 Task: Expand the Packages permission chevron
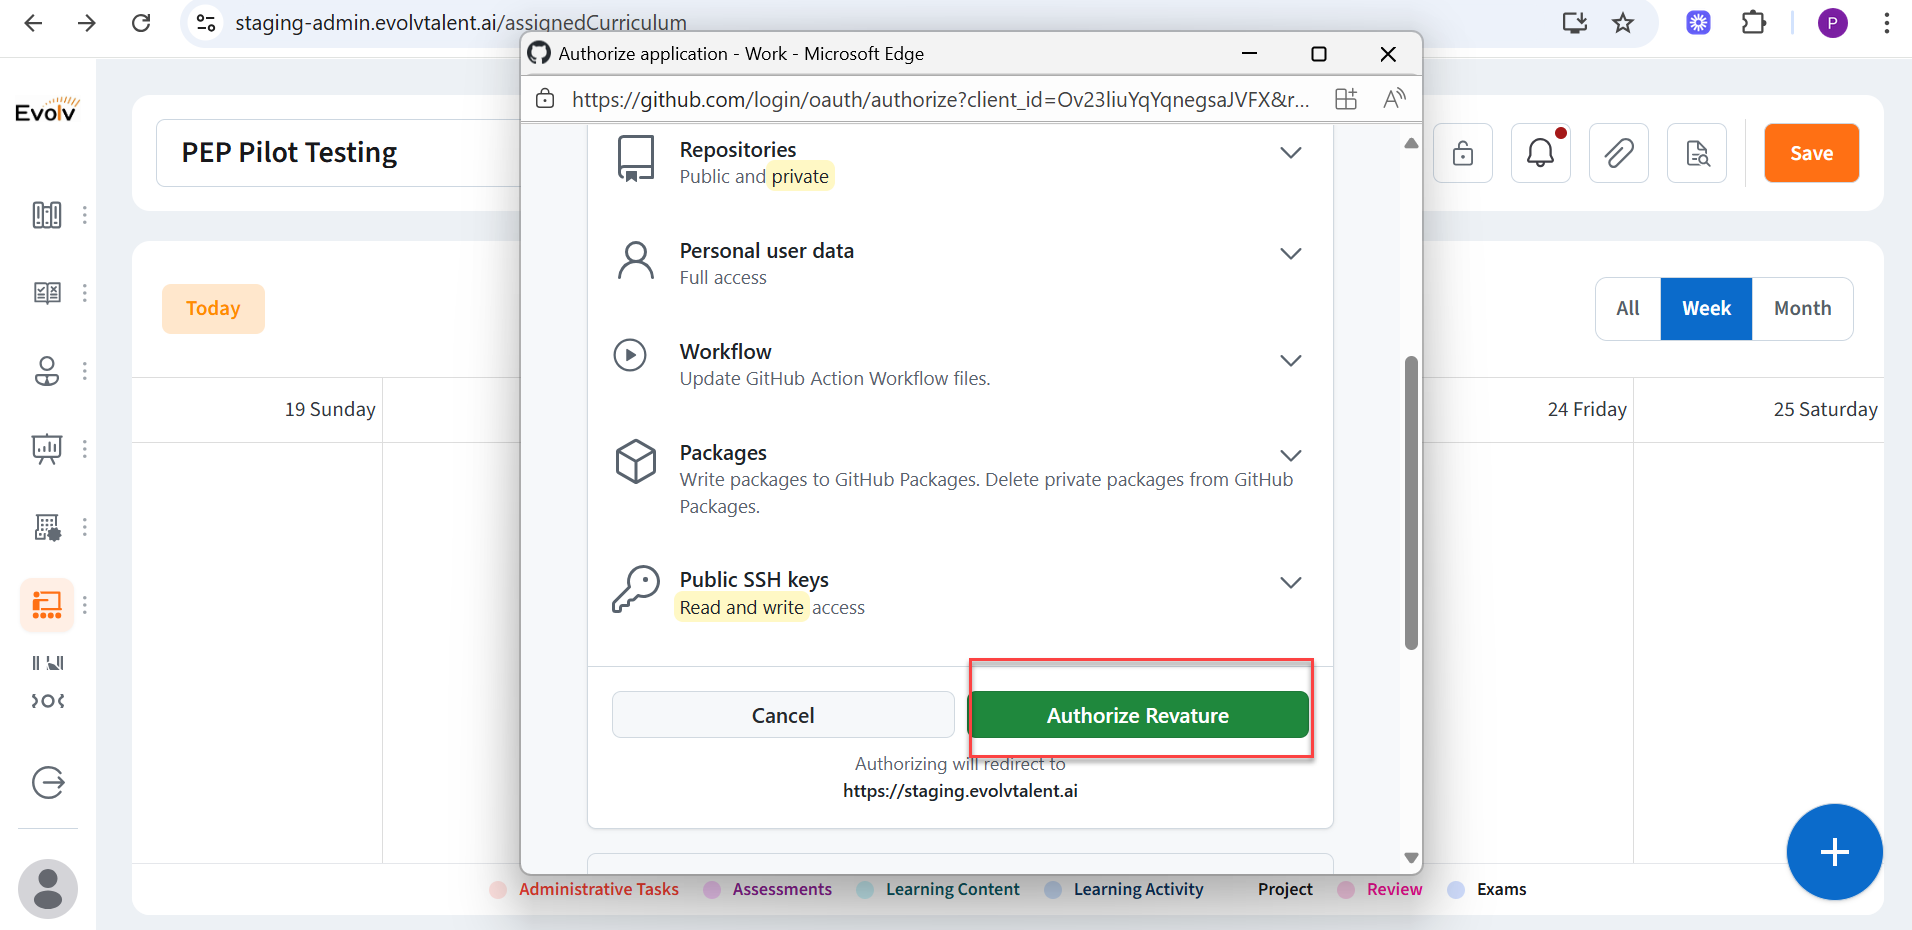(1291, 456)
